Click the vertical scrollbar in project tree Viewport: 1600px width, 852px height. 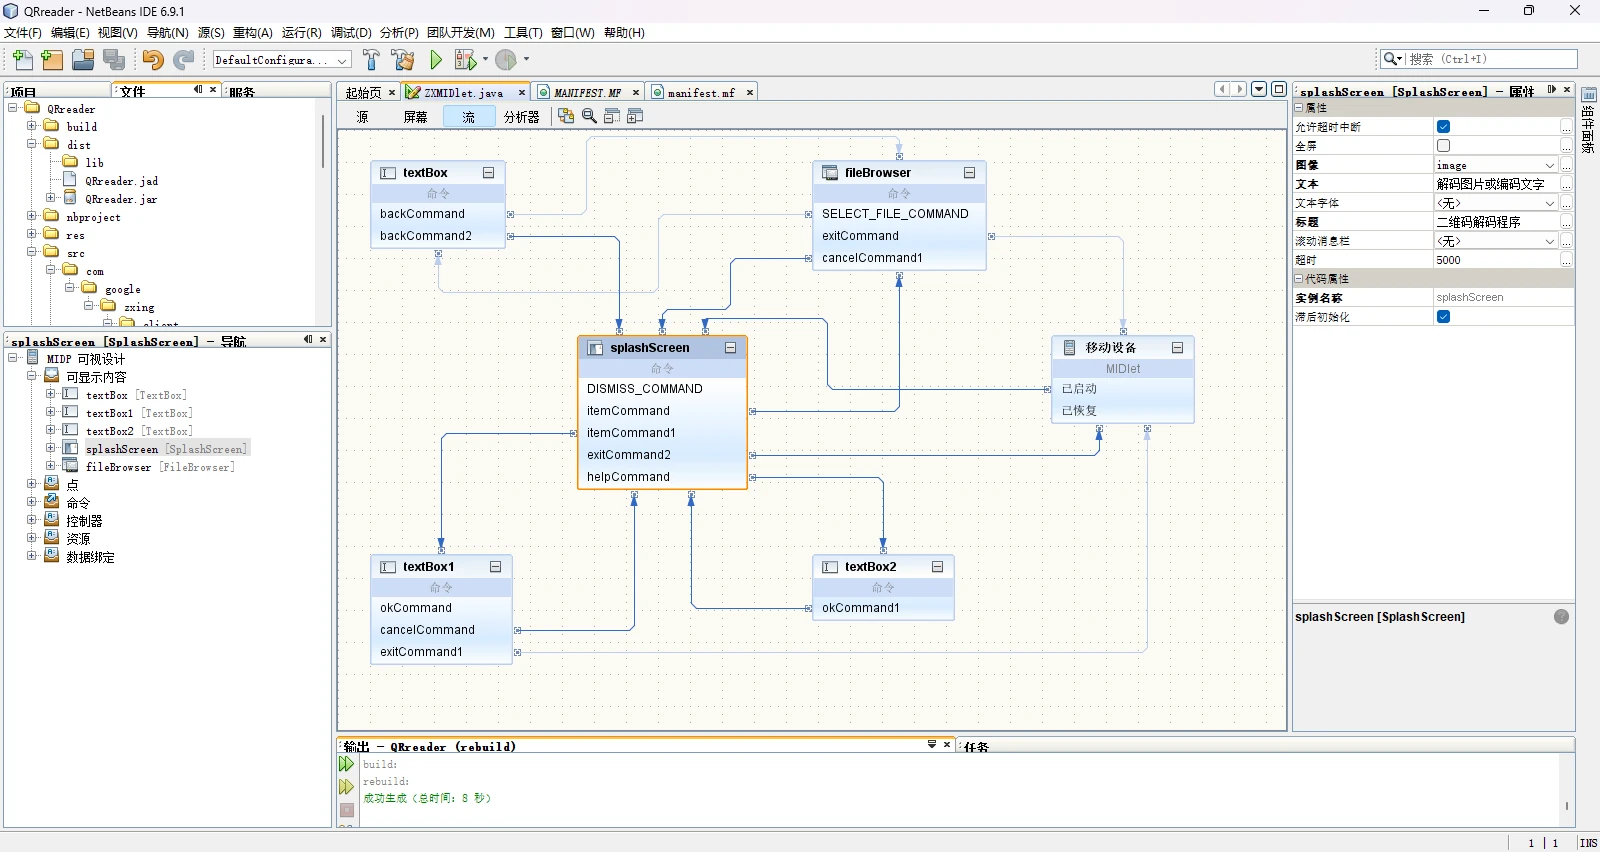(322, 140)
